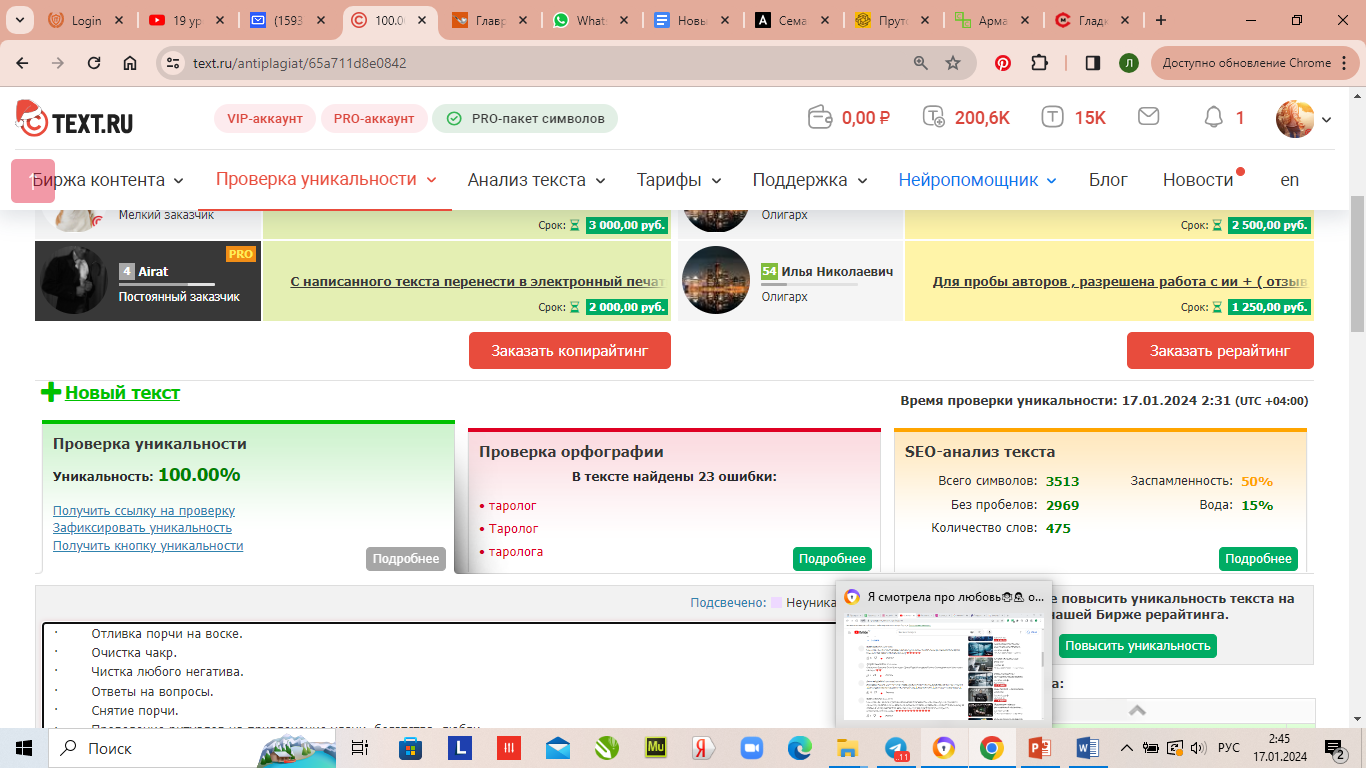Open PowerPoint from the taskbar
The image size is (1366, 768).
[1040, 747]
